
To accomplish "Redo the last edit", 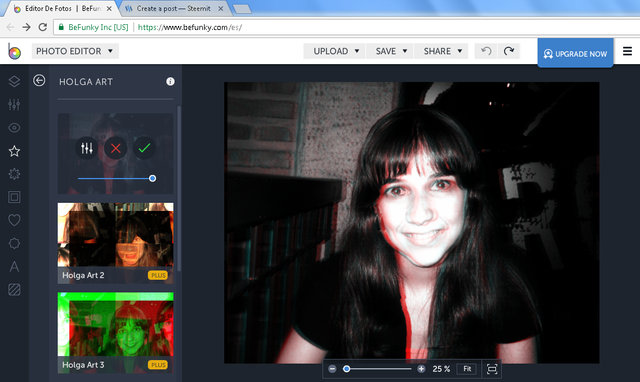I will [x=509, y=51].
